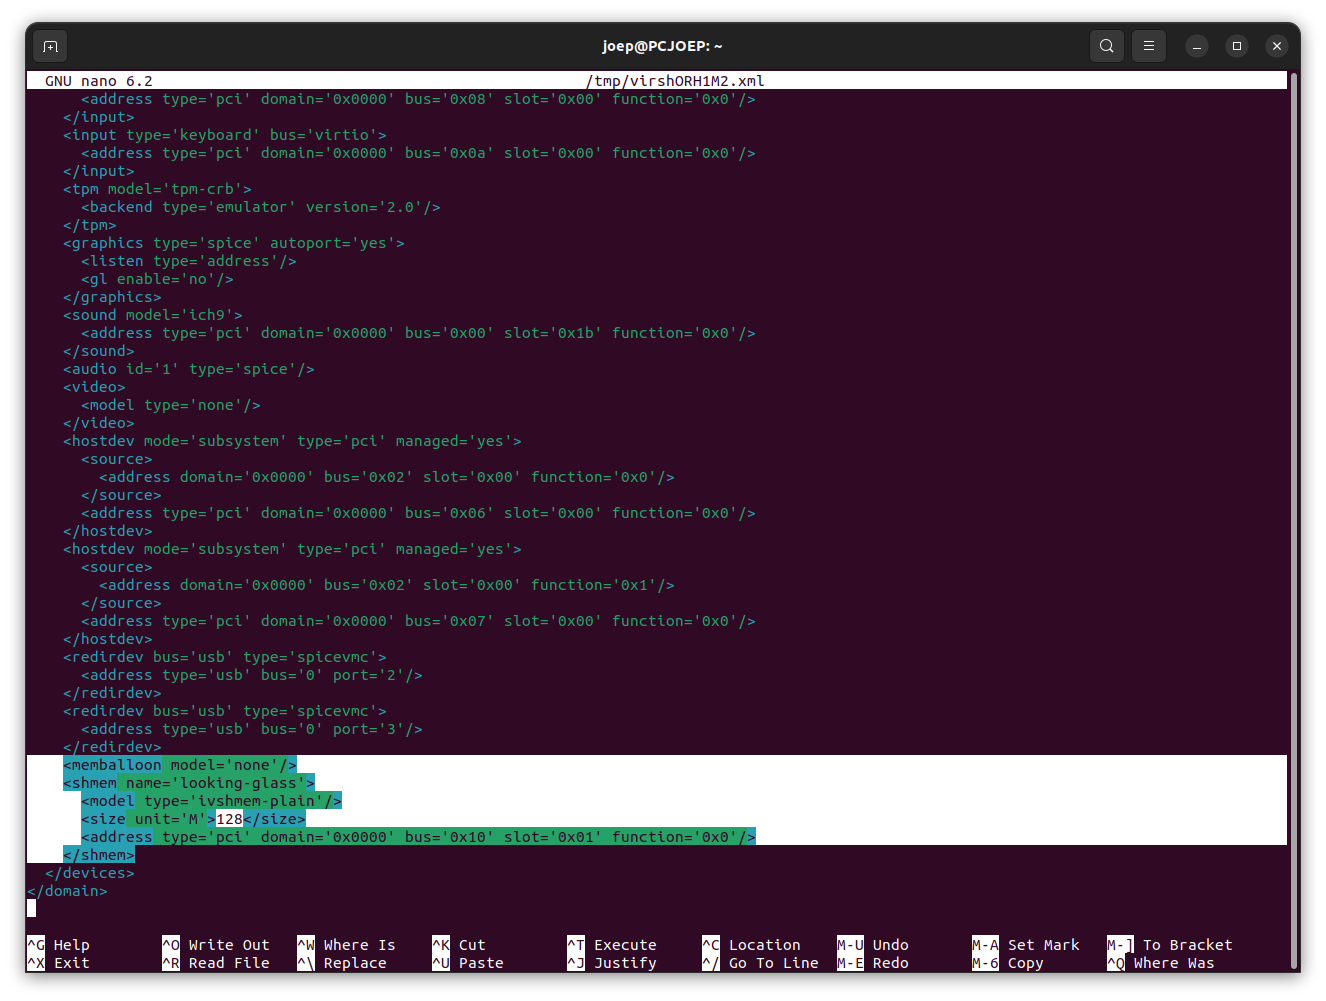Screen dimensions: 1326x1001
Task: Click the ^W Where Is shortcut
Action: (347, 945)
